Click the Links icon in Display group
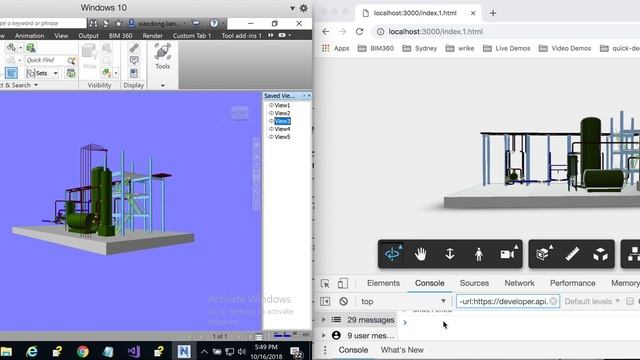This screenshot has width=640, height=360. (x=134, y=48)
